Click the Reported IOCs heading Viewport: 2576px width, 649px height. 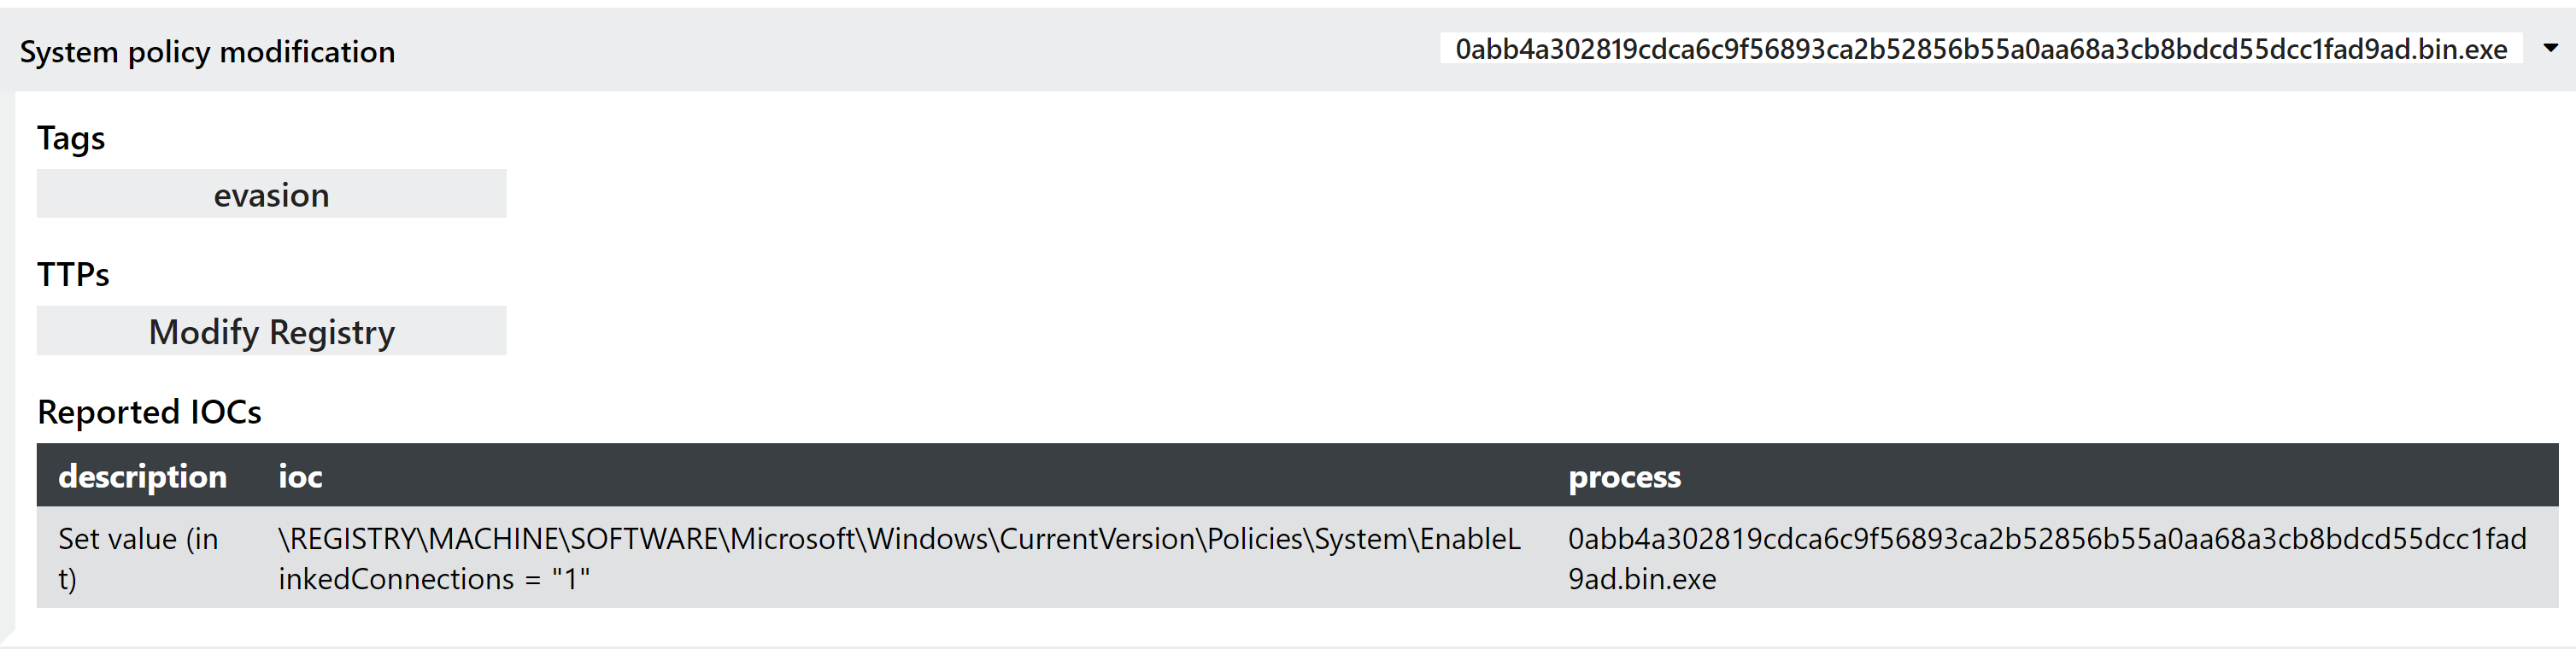click(x=149, y=411)
